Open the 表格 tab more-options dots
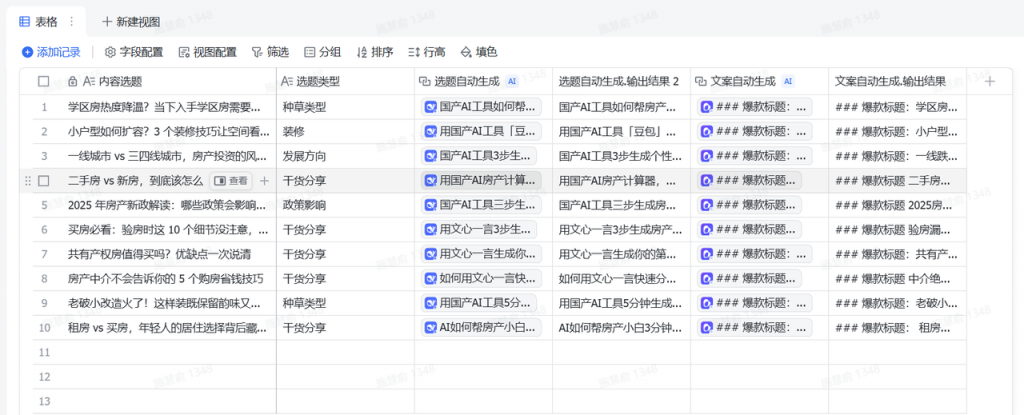Screen dimensions: 1024x415 point(72,22)
